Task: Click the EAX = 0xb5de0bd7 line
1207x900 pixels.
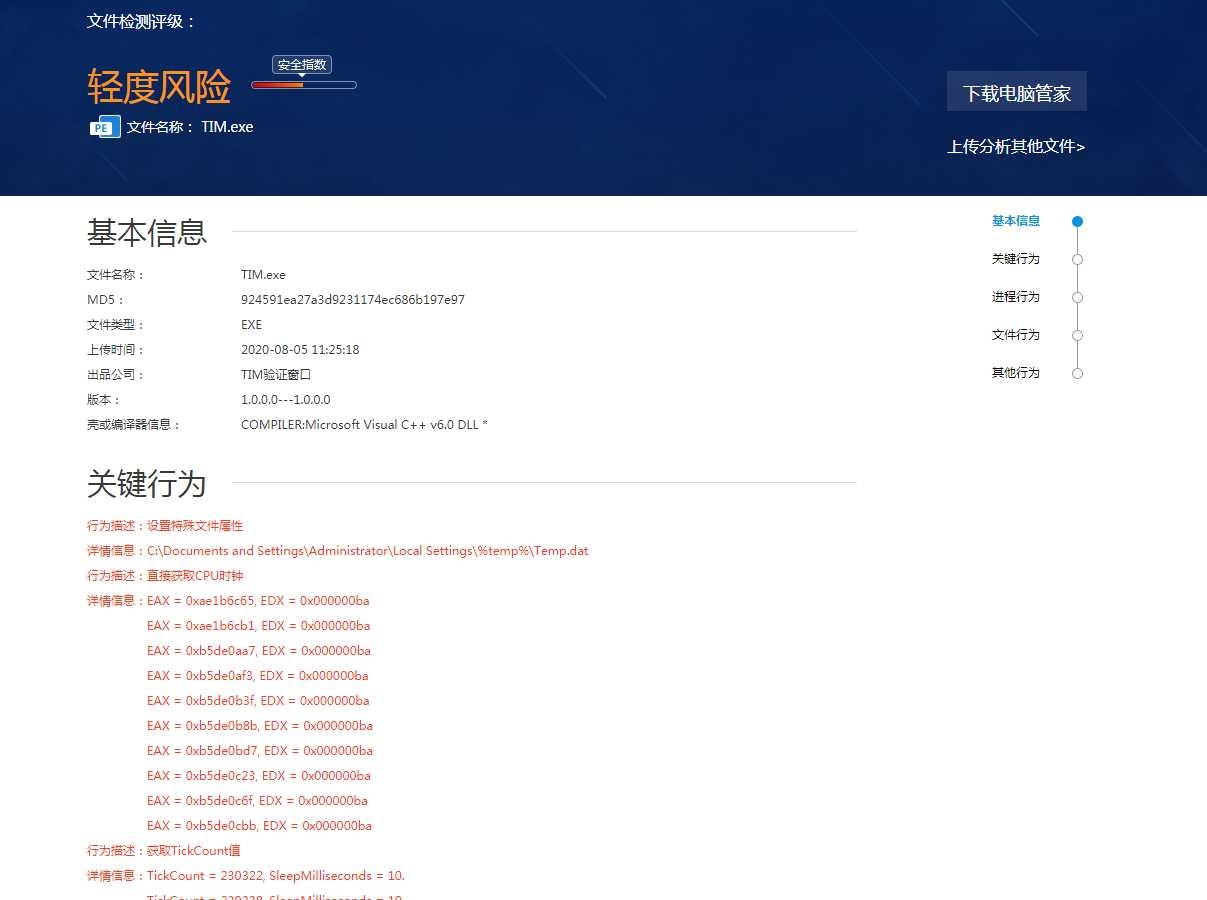Action: (x=260, y=751)
